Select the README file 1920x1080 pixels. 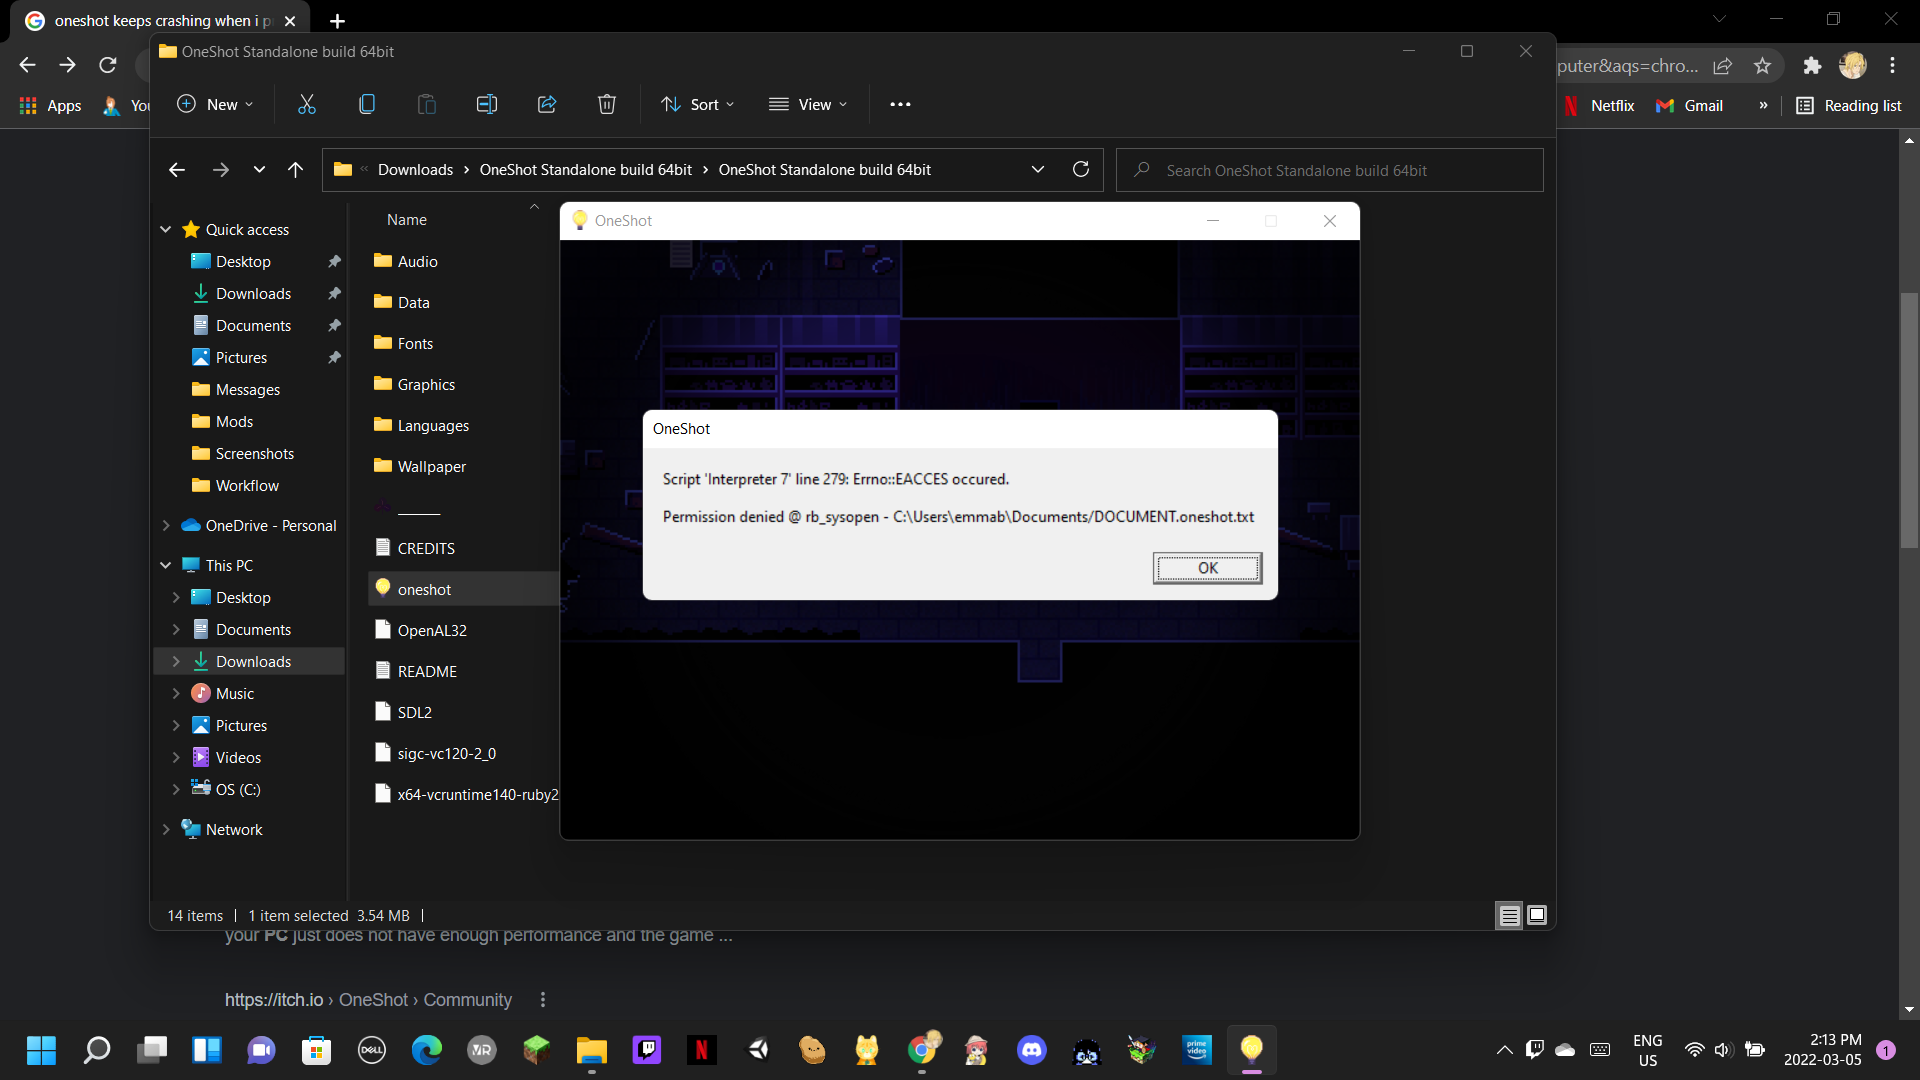click(427, 672)
